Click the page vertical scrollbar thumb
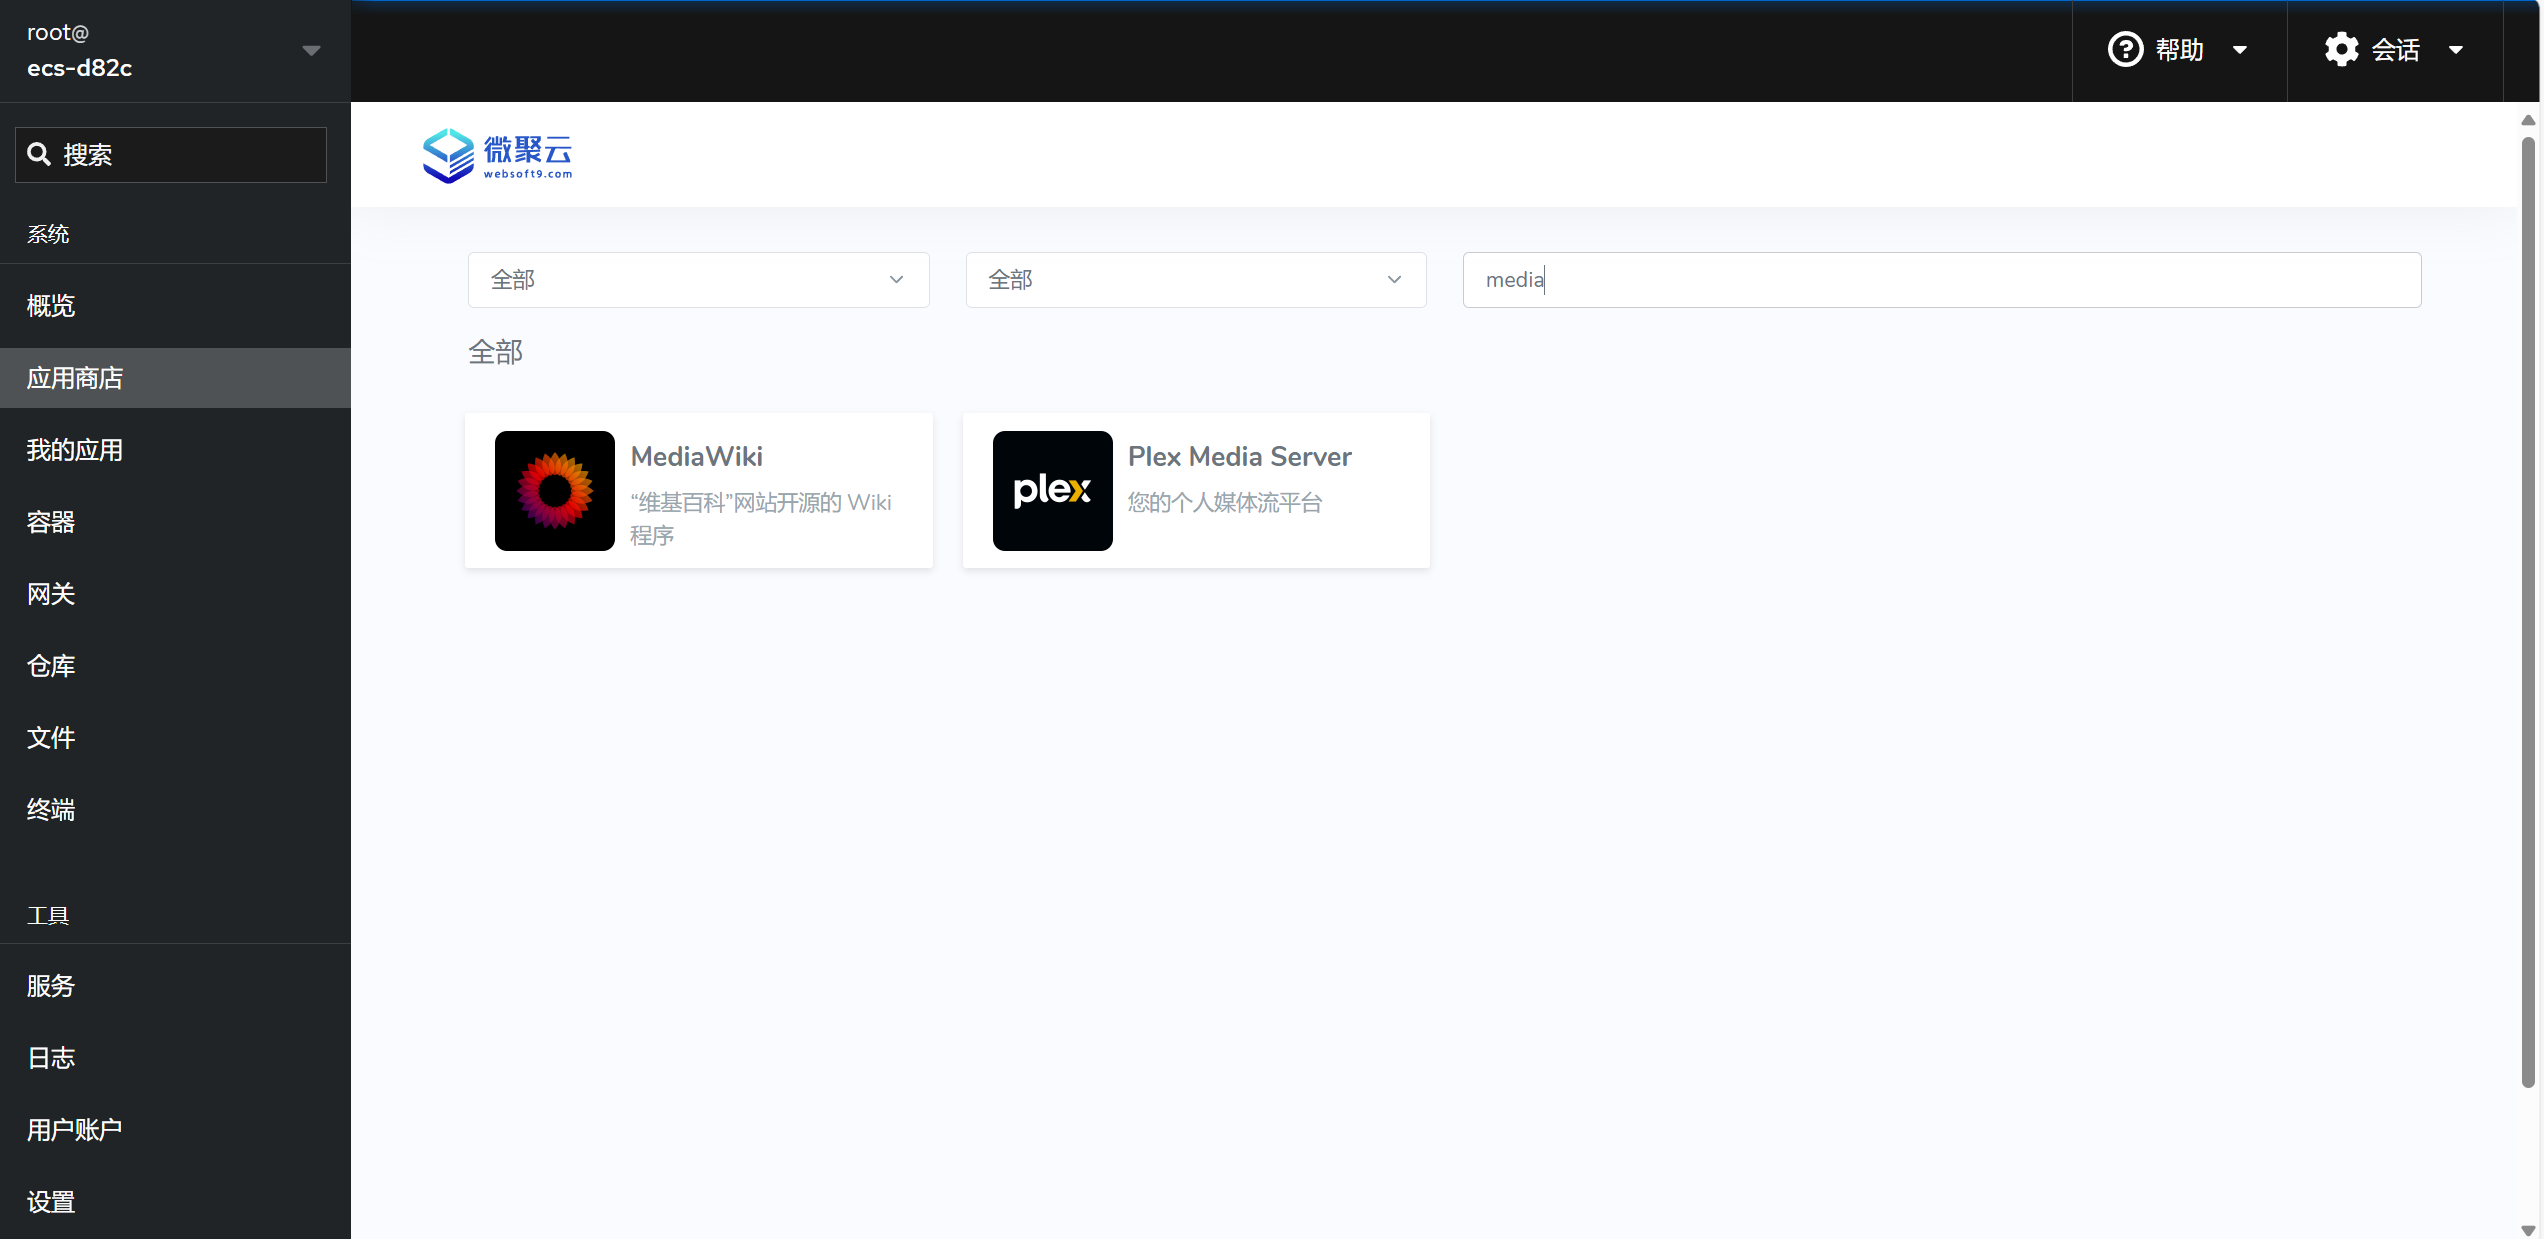The image size is (2544, 1239). point(2527,610)
